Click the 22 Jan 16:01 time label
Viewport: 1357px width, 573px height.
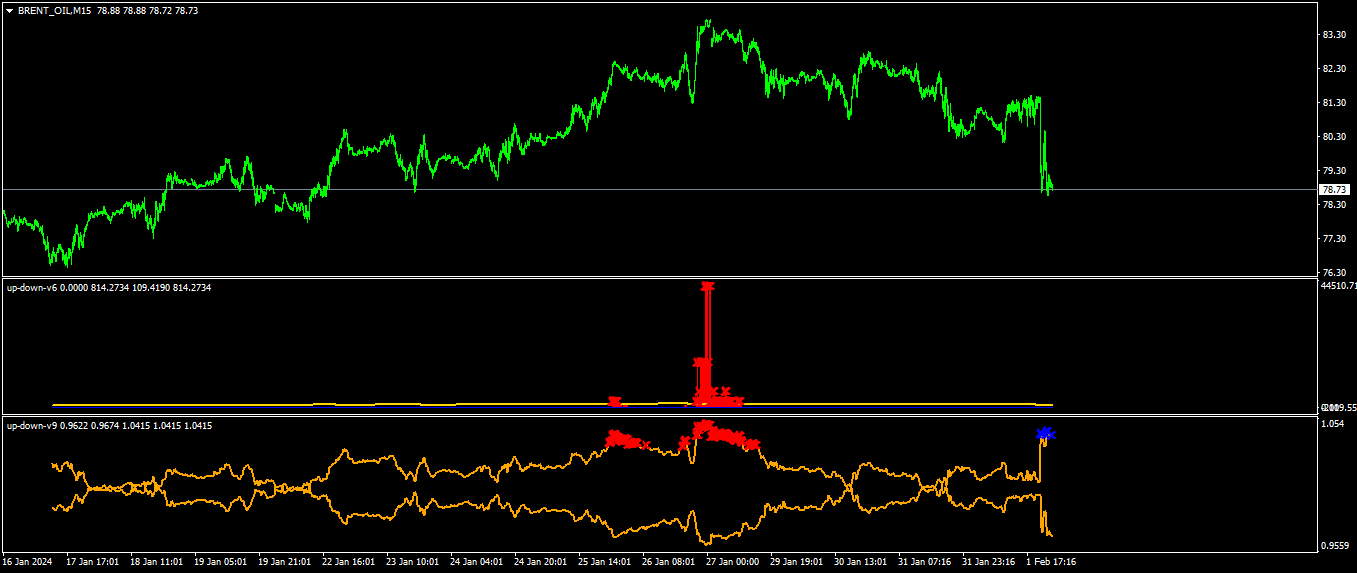(349, 562)
